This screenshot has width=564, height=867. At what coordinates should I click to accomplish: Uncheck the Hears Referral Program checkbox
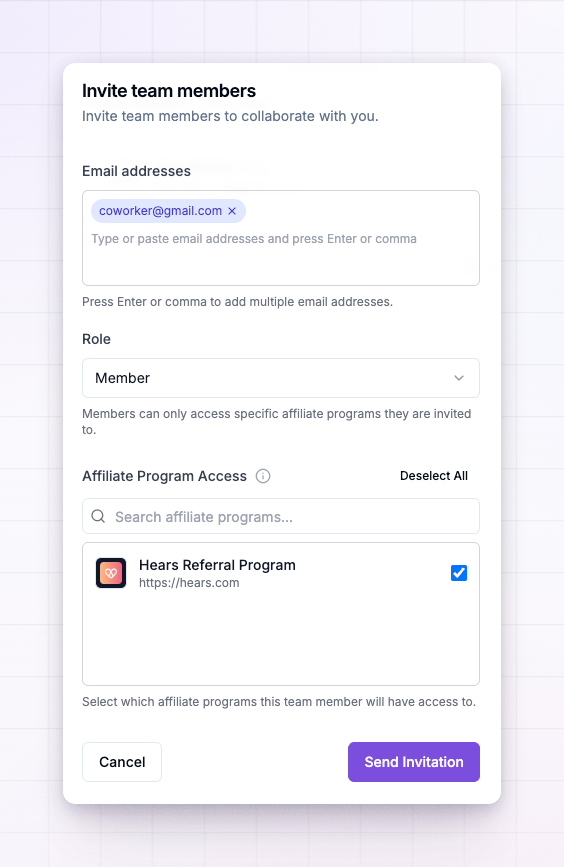(459, 573)
